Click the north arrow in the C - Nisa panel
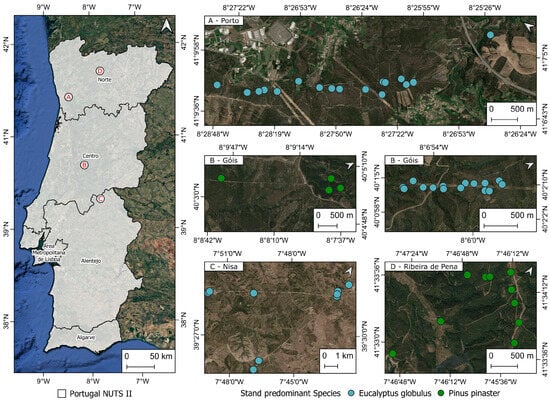This screenshot has height=401, width=550. pyautogui.click(x=348, y=271)
